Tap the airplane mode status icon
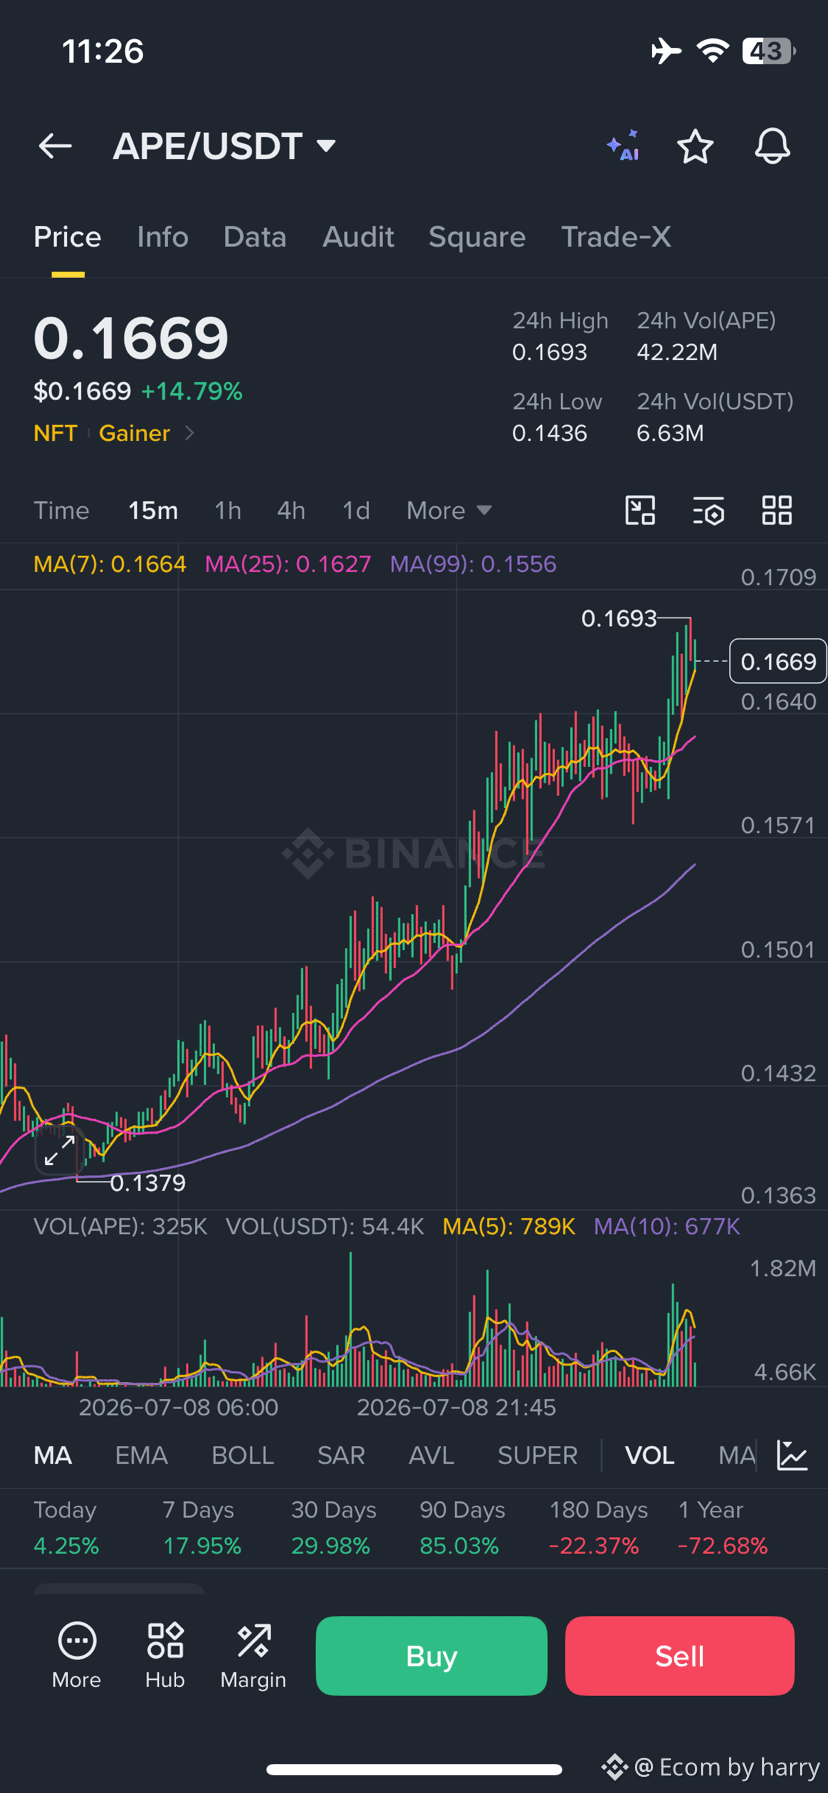Image resolution: width=828 pixels, height=1793 pixels. coord(666,50)
